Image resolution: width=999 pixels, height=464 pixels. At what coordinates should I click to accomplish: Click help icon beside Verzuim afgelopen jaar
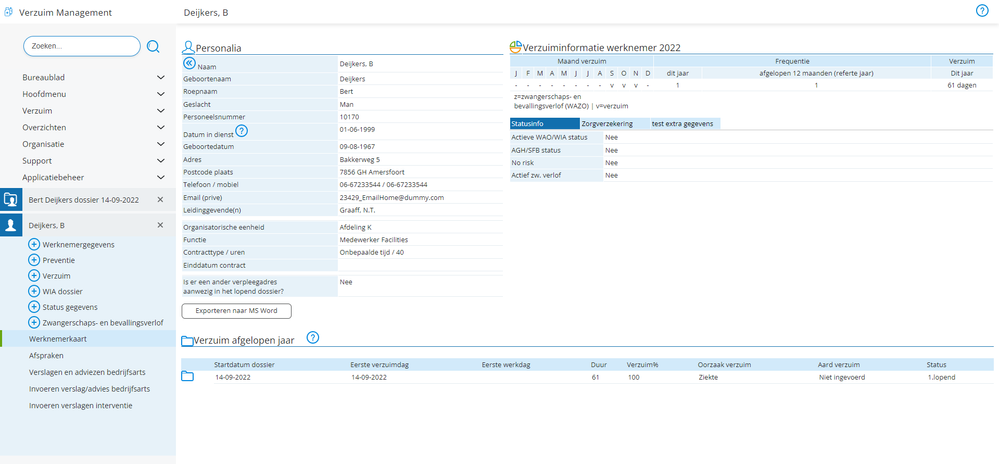312,338
